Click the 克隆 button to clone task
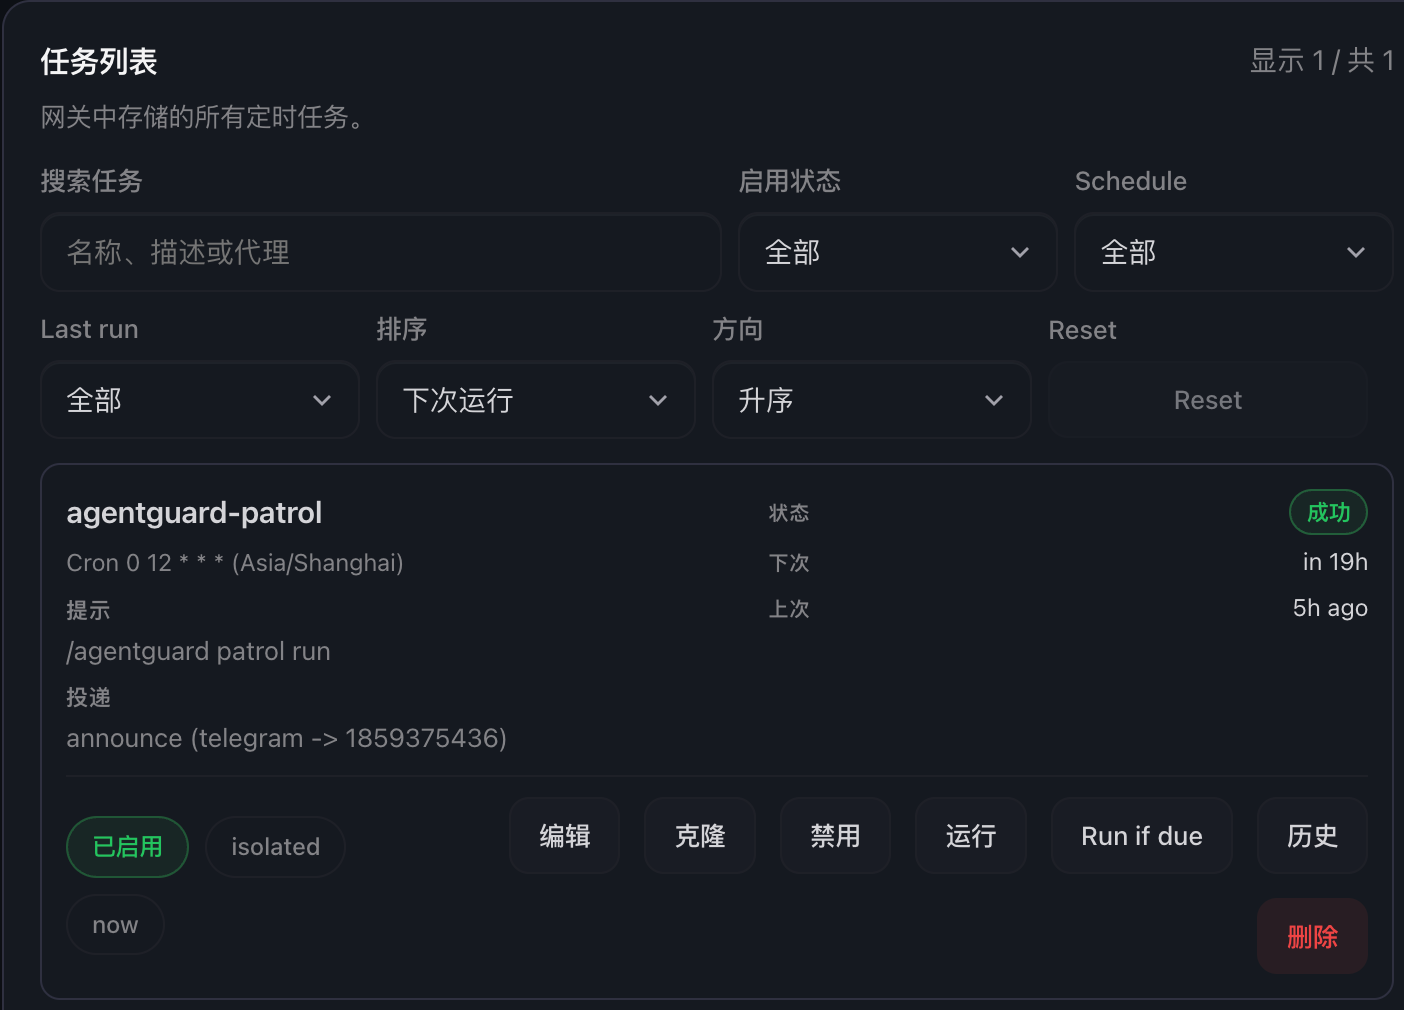Viewport: 1404px width, 1010px height. [700, 836]
